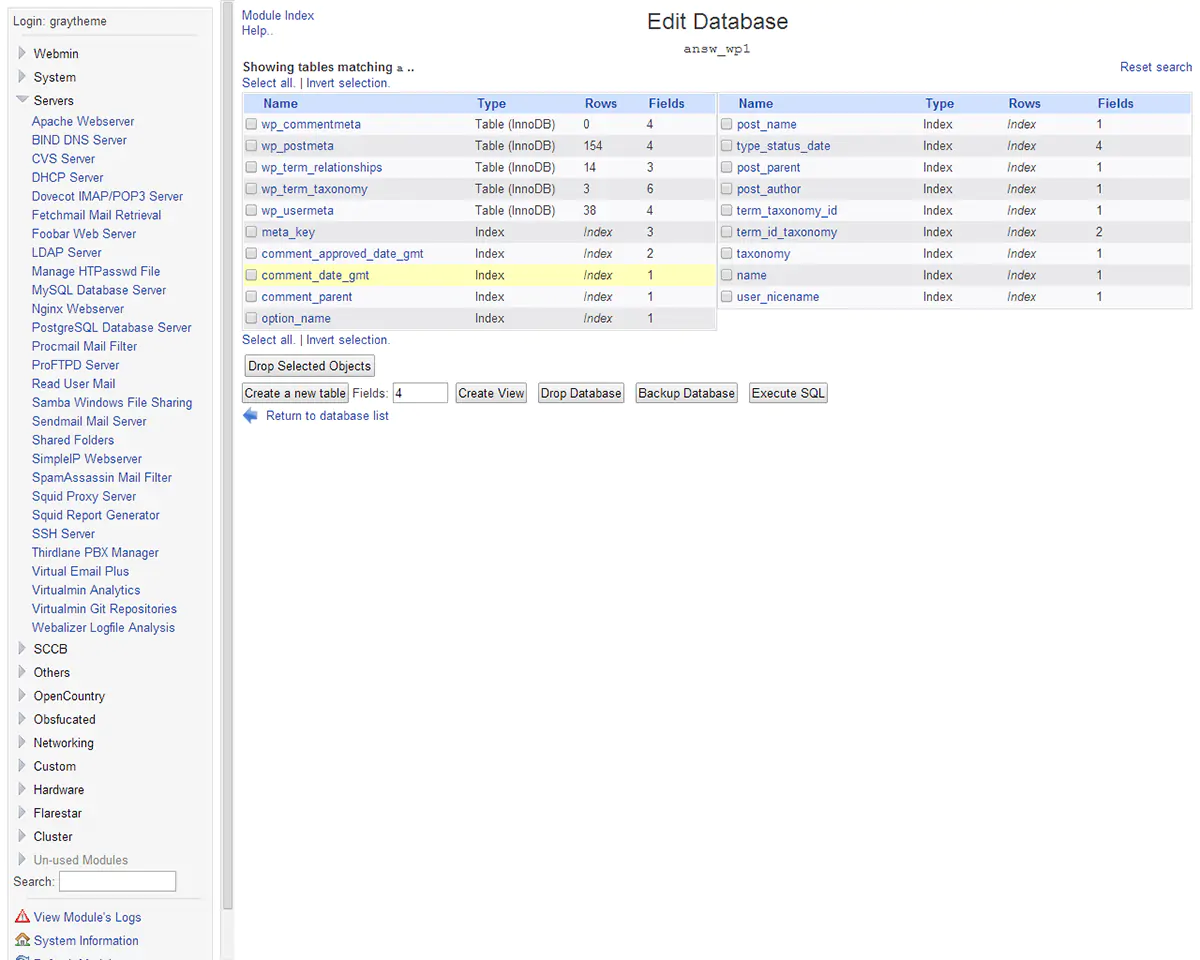This screenshot has height=960, width=1200.
Task: Click the Backup Database button
Action: pyautogui.click(x=686, y=393)
